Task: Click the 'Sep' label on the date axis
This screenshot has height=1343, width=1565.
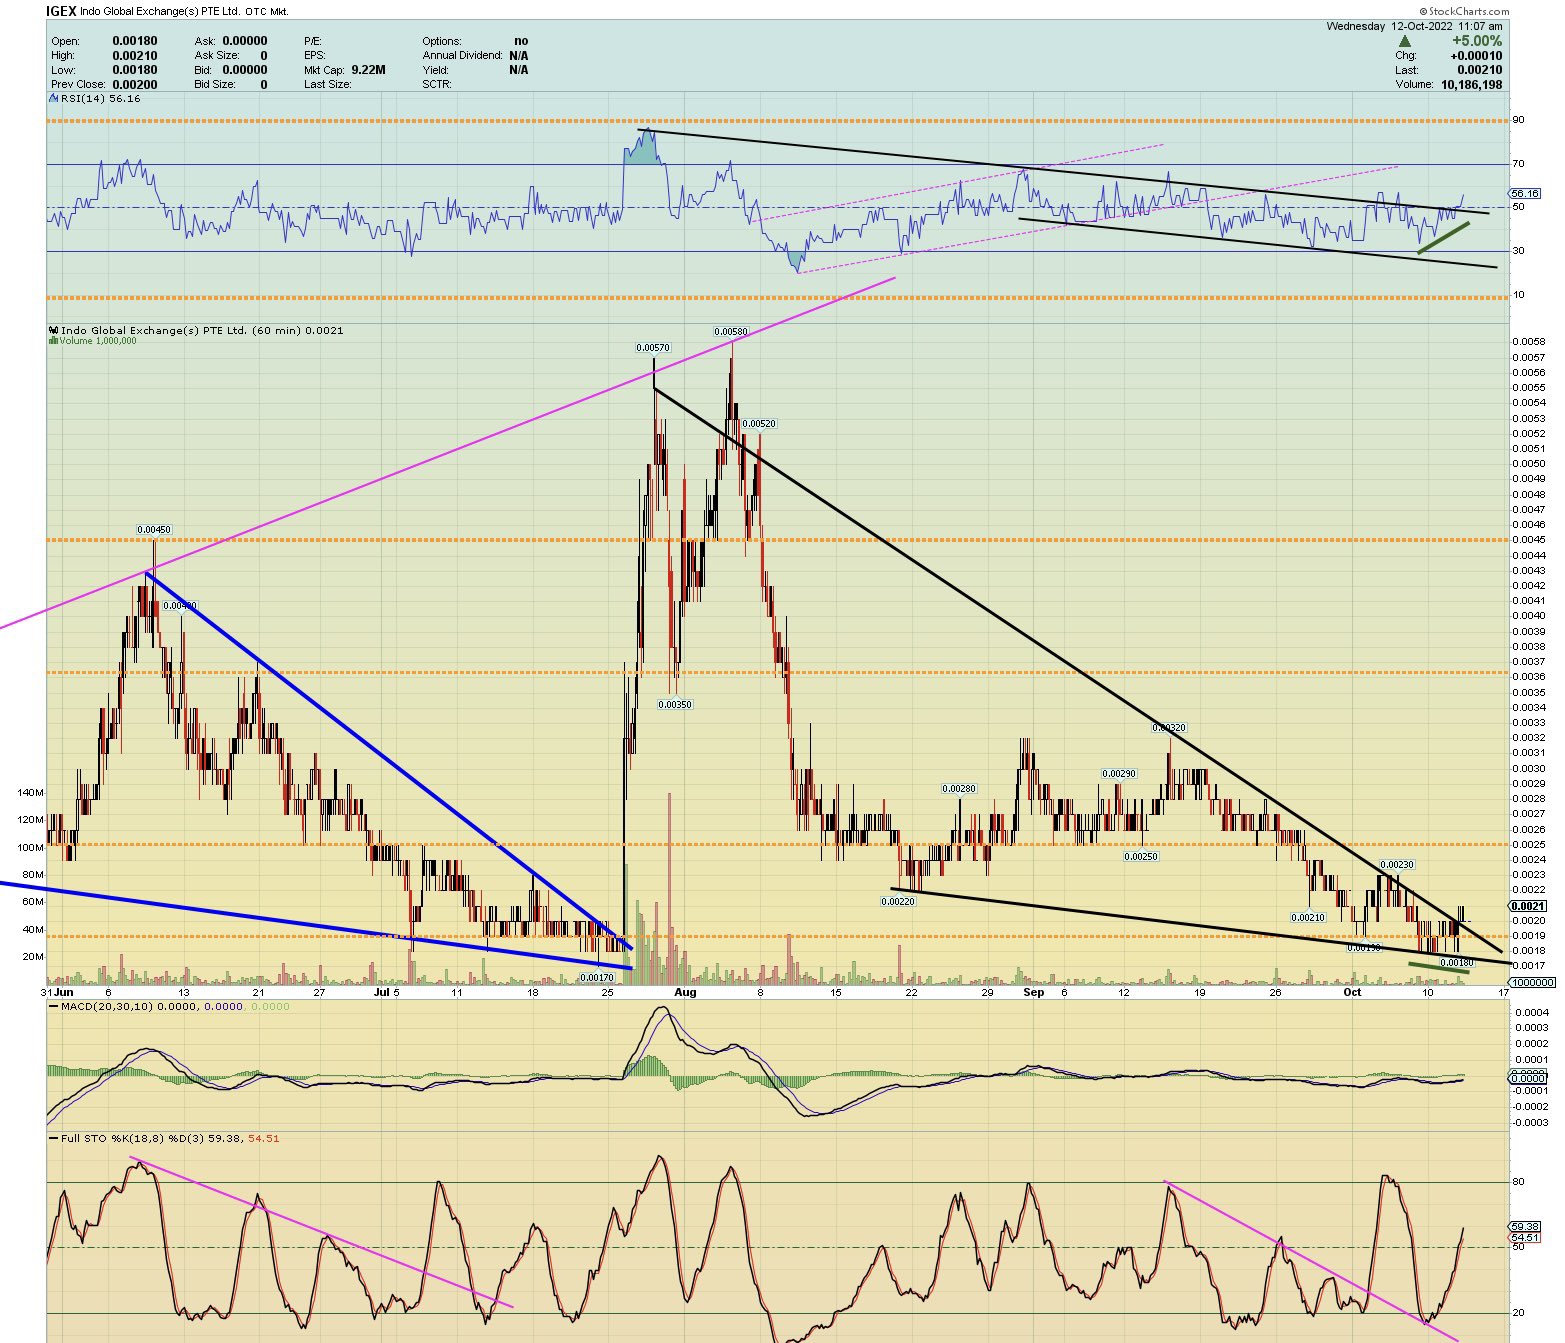Action: click(1034, 992)
